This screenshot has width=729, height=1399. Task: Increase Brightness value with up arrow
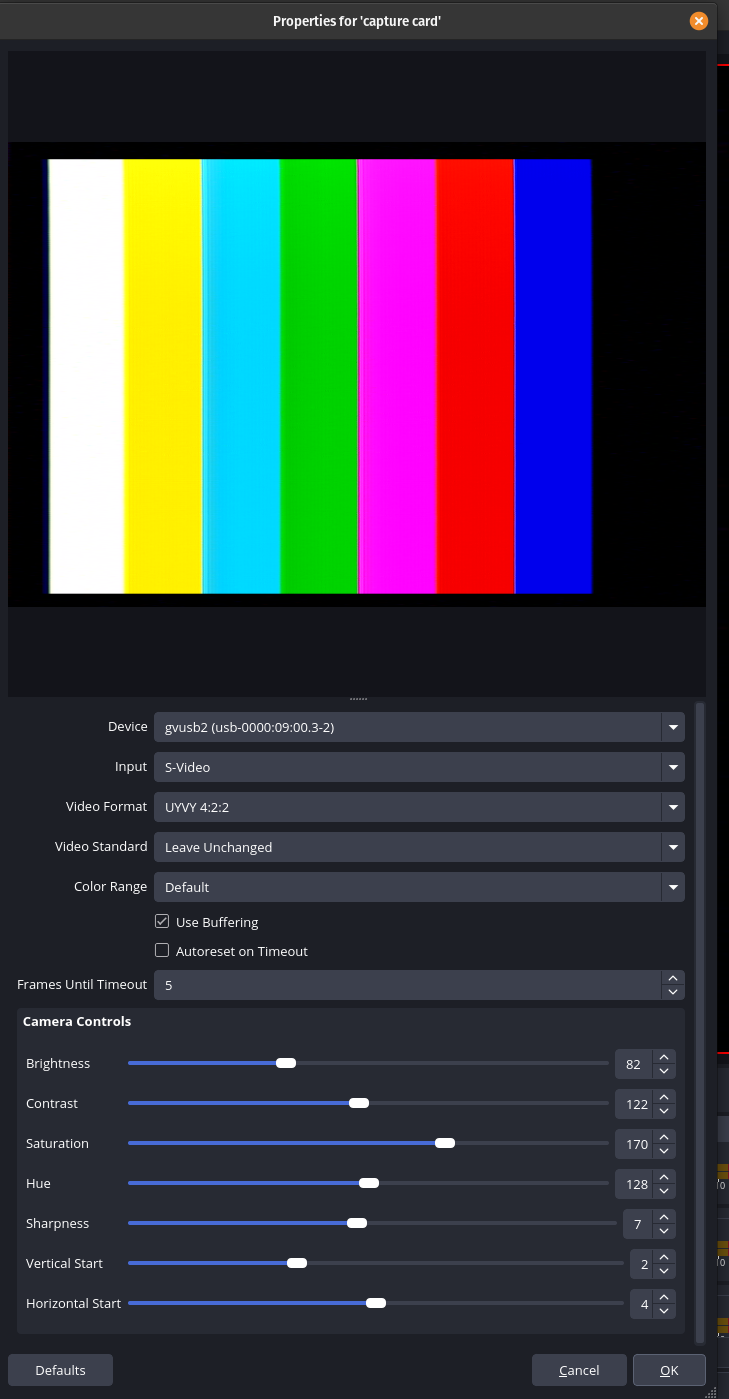coord(664,1057)
